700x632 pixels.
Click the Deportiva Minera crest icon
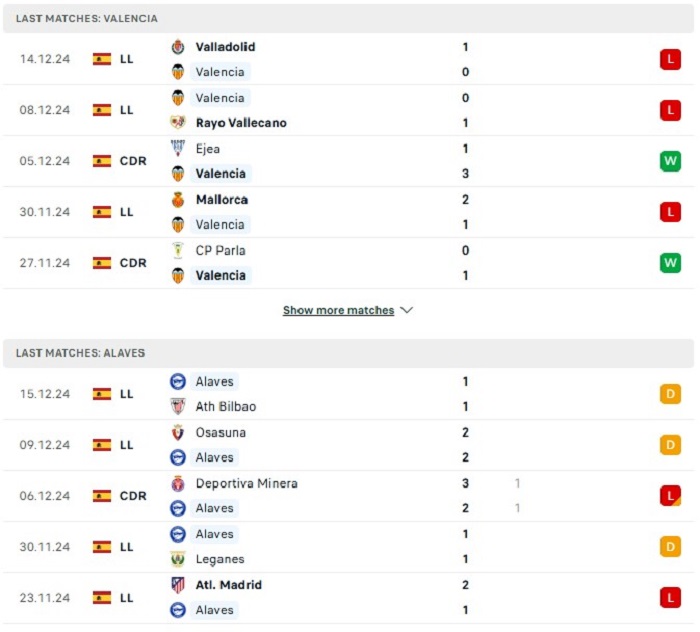coord(178,483)
